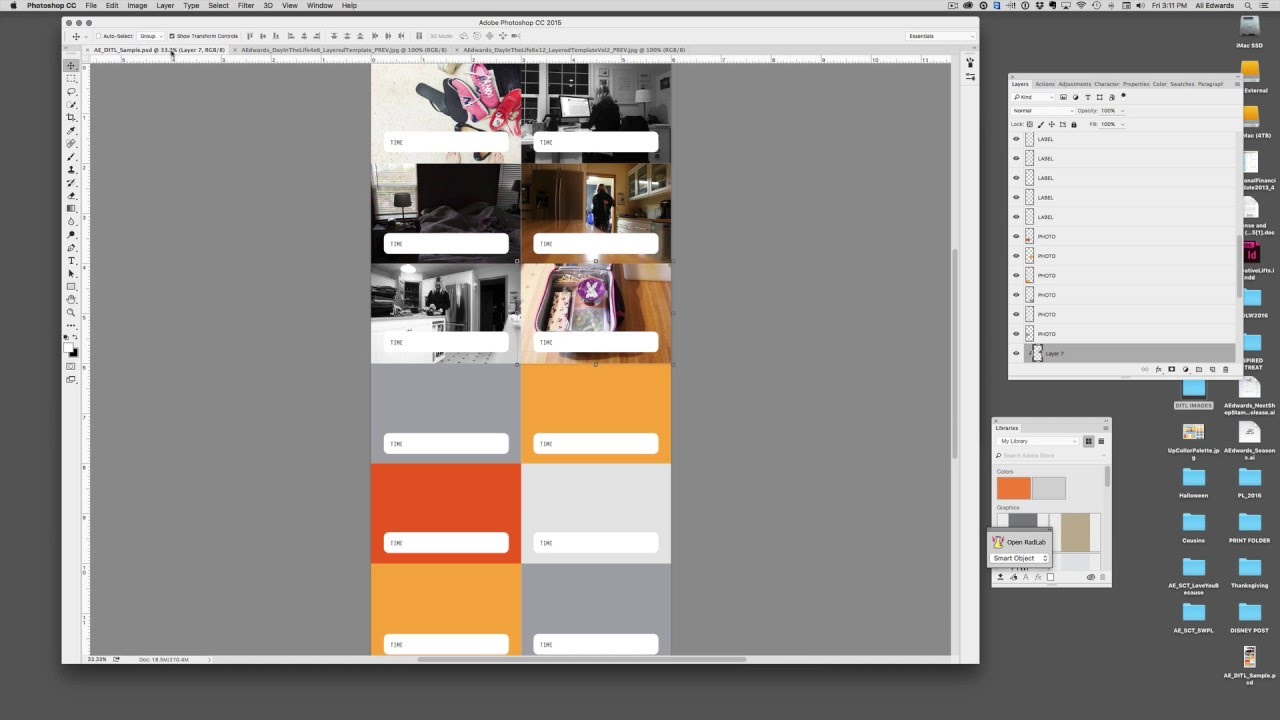Select the Eraser tool
1280x720 pixels.
click(x=71, y=196)
